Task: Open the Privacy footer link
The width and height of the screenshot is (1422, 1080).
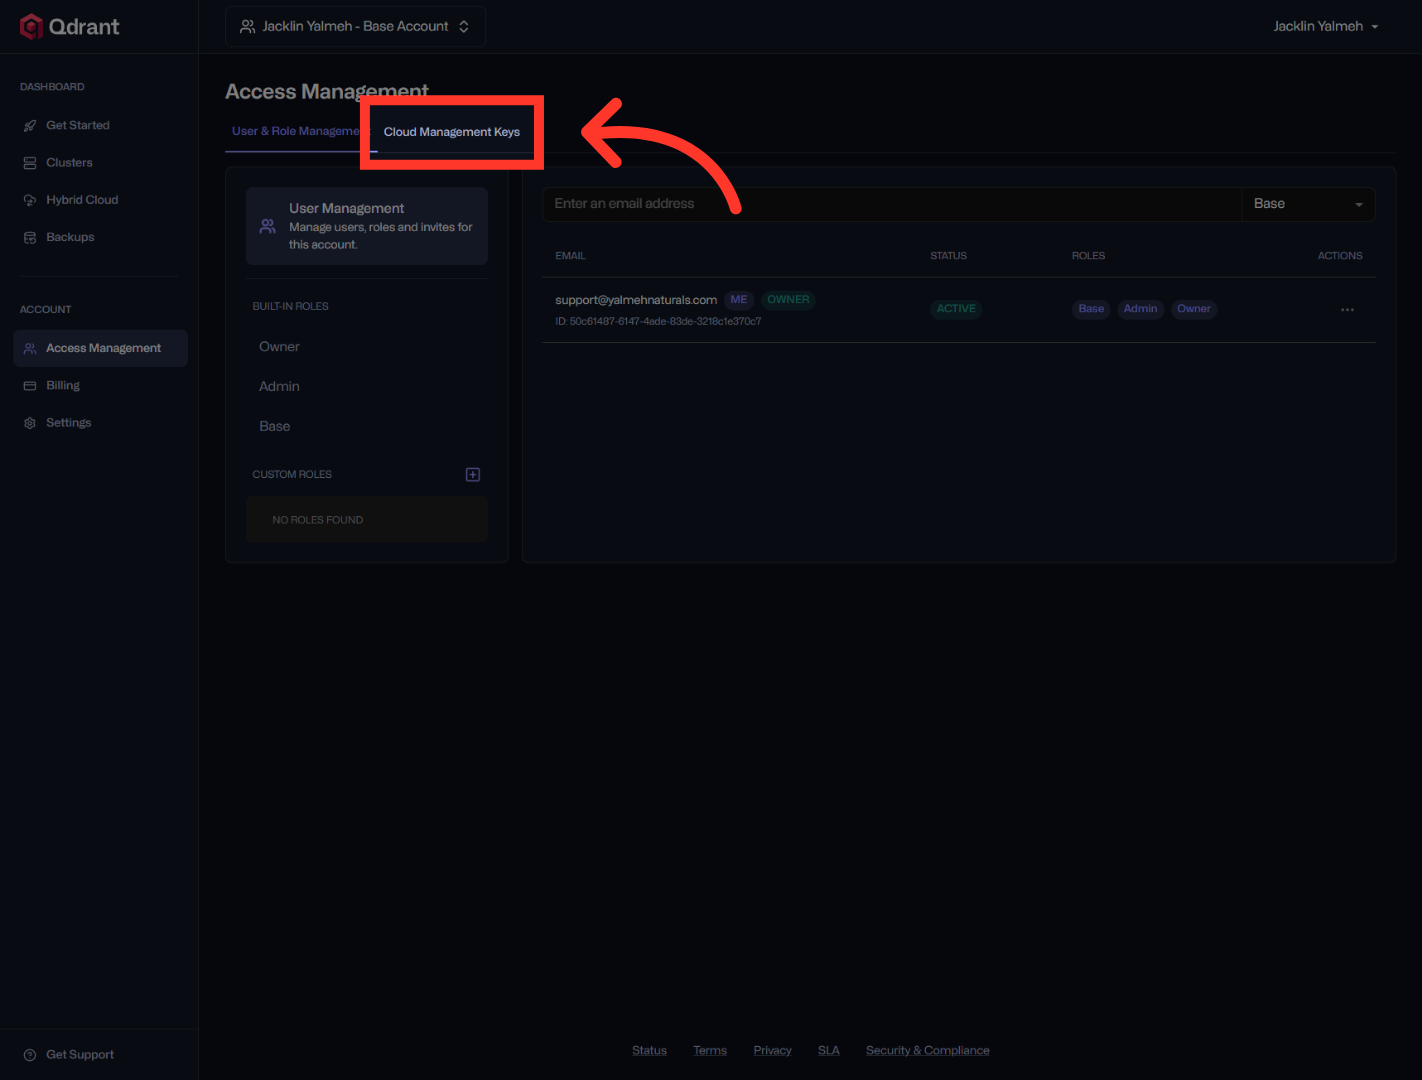Action: (x=772, y=1050)
